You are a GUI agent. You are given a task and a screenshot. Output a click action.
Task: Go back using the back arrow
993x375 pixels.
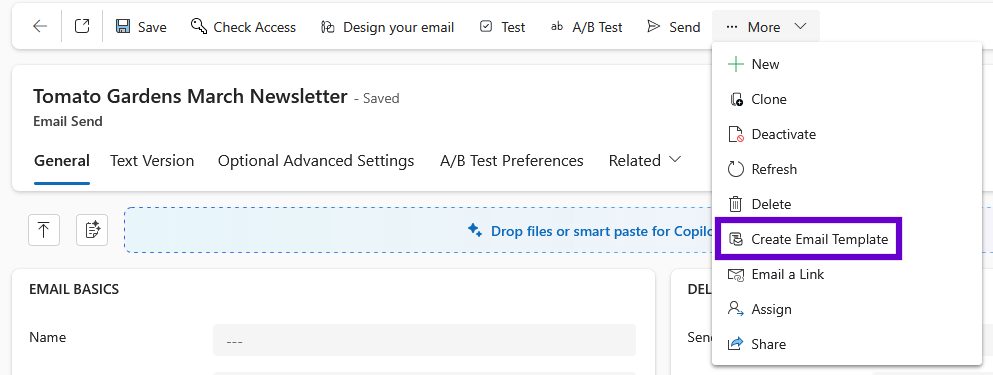40,27
